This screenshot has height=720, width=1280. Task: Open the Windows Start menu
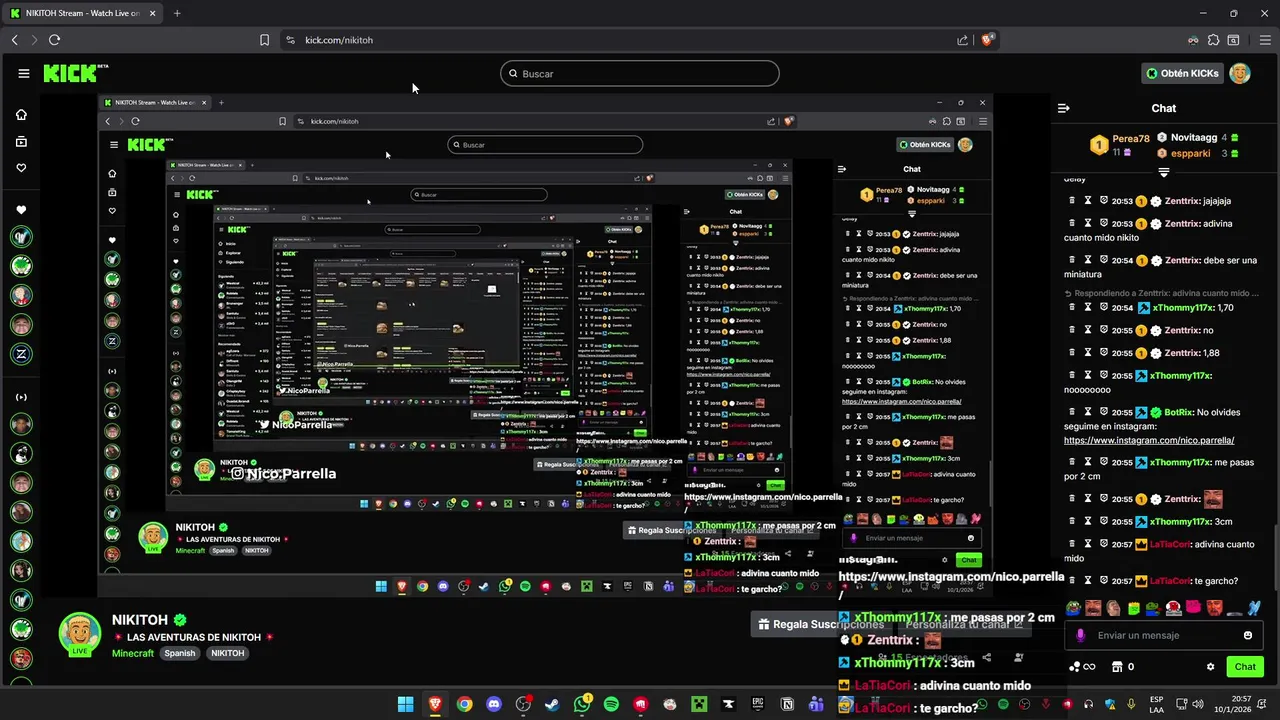(405, 704)
